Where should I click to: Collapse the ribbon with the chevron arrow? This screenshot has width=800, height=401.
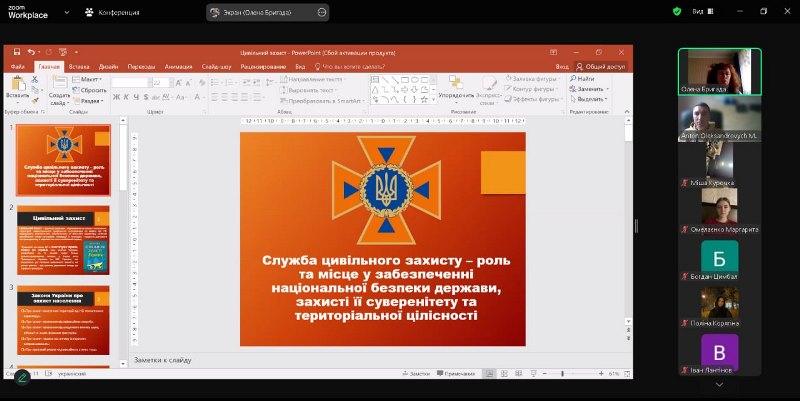pos(627,111)
